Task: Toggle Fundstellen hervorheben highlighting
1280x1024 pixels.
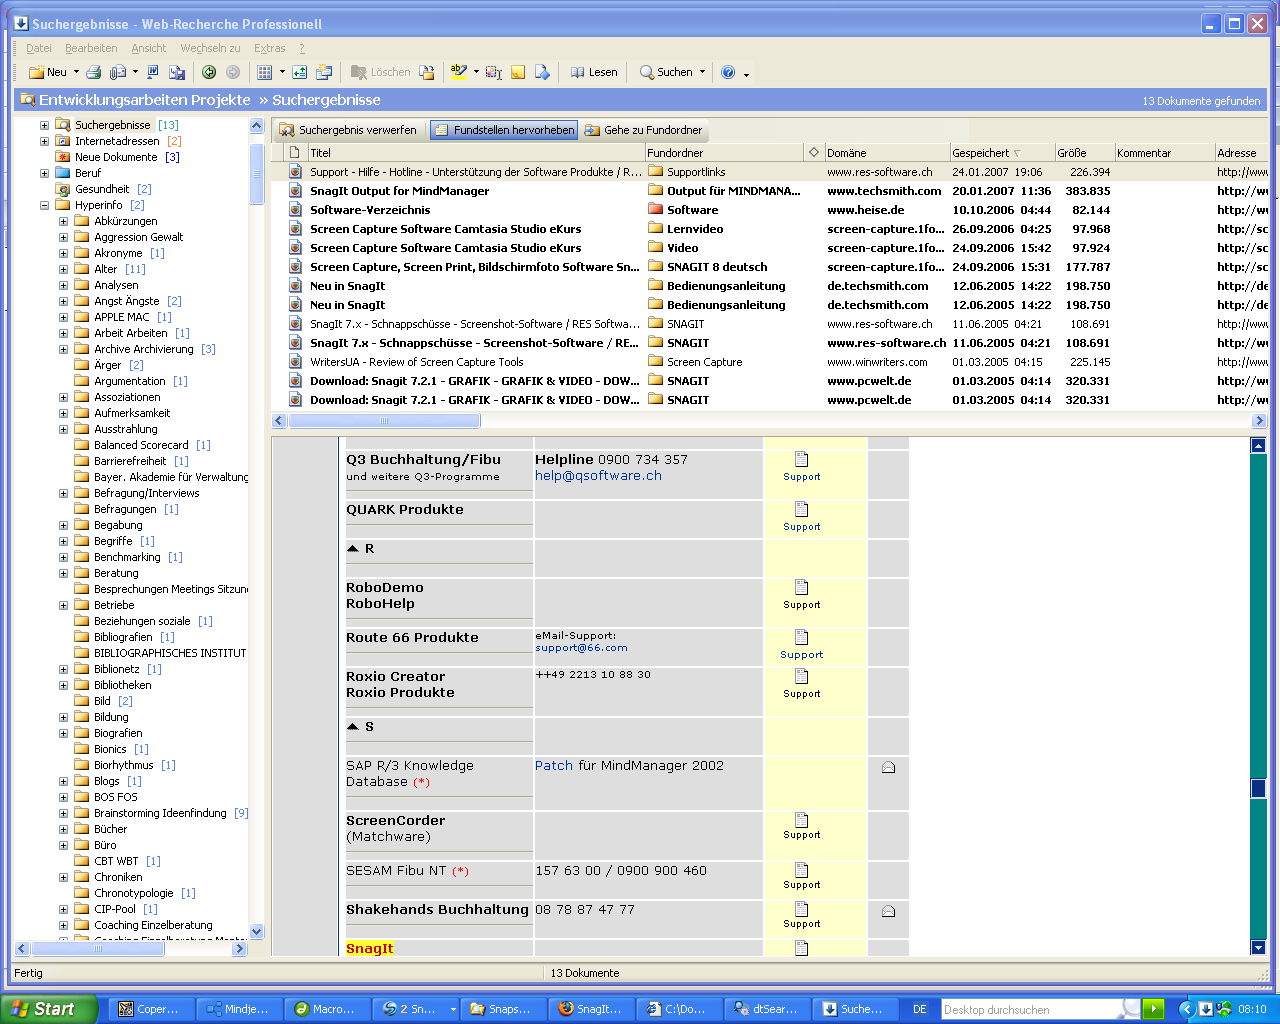Action: click(x=504, y=130)
